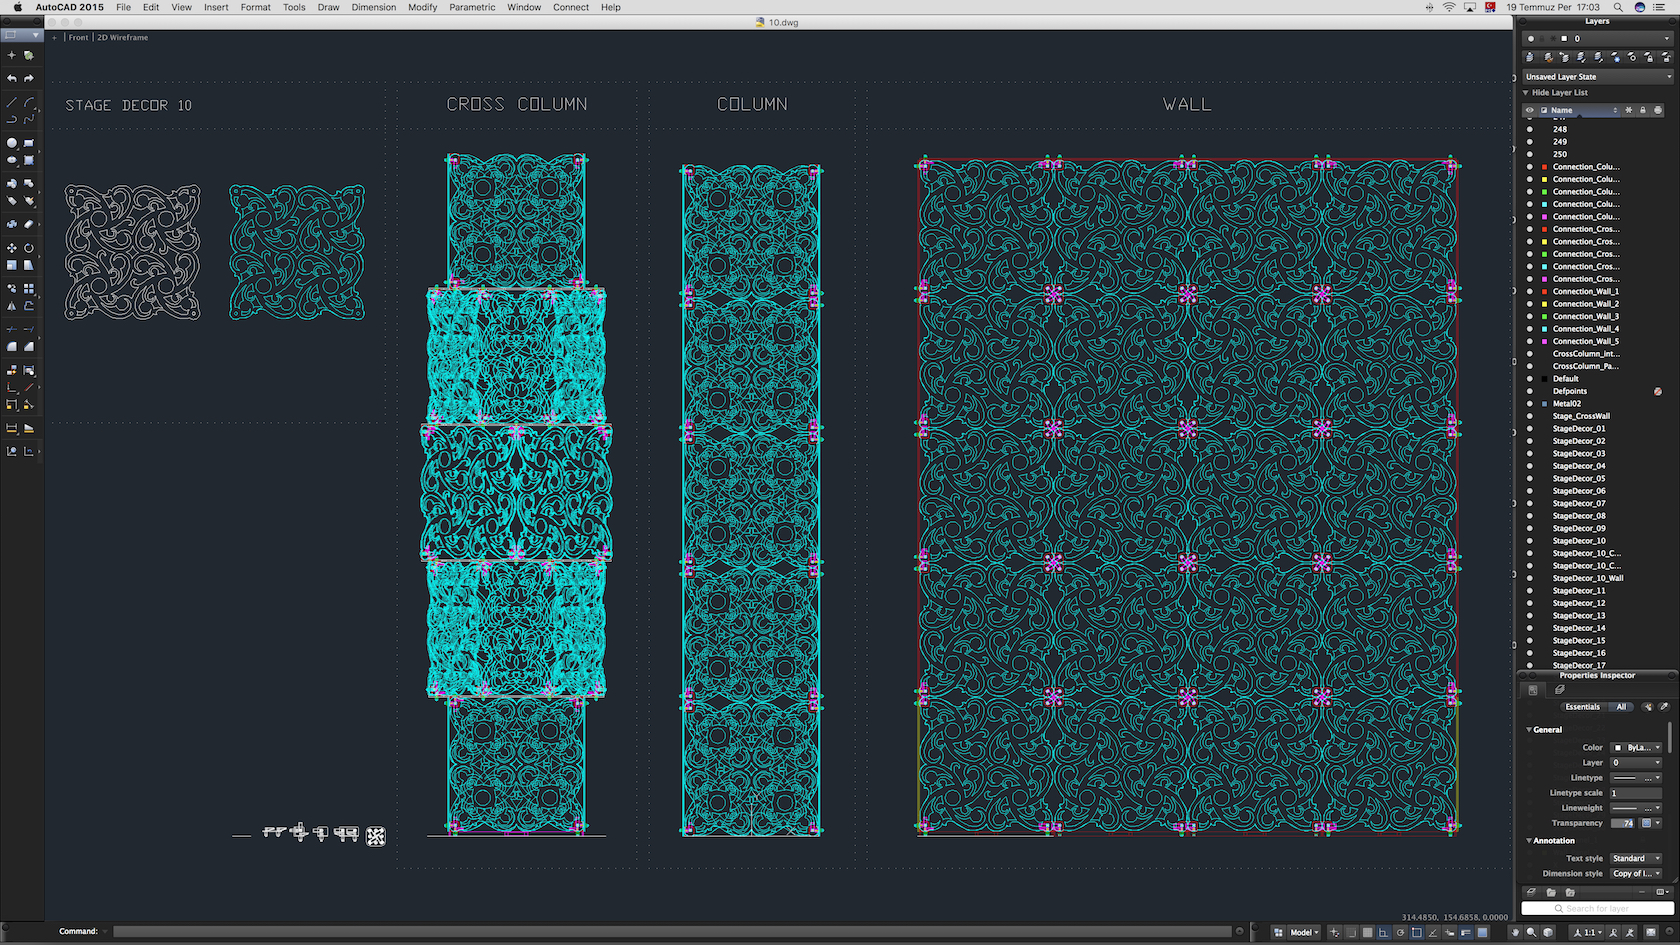Click the Undo arrow in toolbar
This screenshot has width=1680, height=945.
click(12, 78)
